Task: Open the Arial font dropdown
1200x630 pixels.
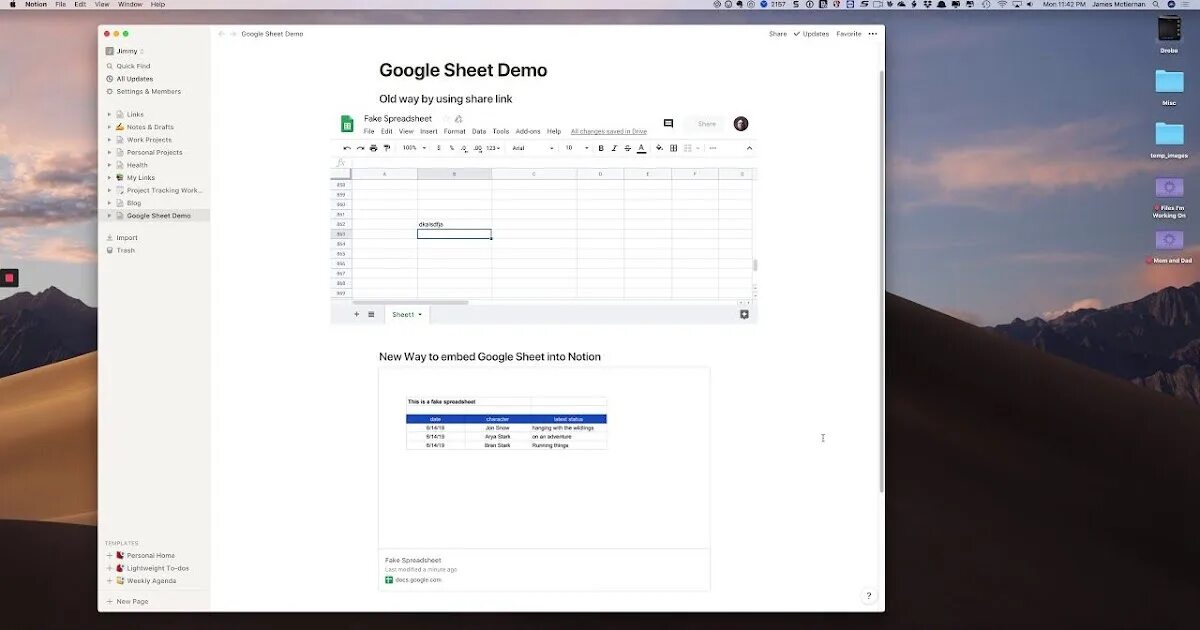Action: click(532, 148)
